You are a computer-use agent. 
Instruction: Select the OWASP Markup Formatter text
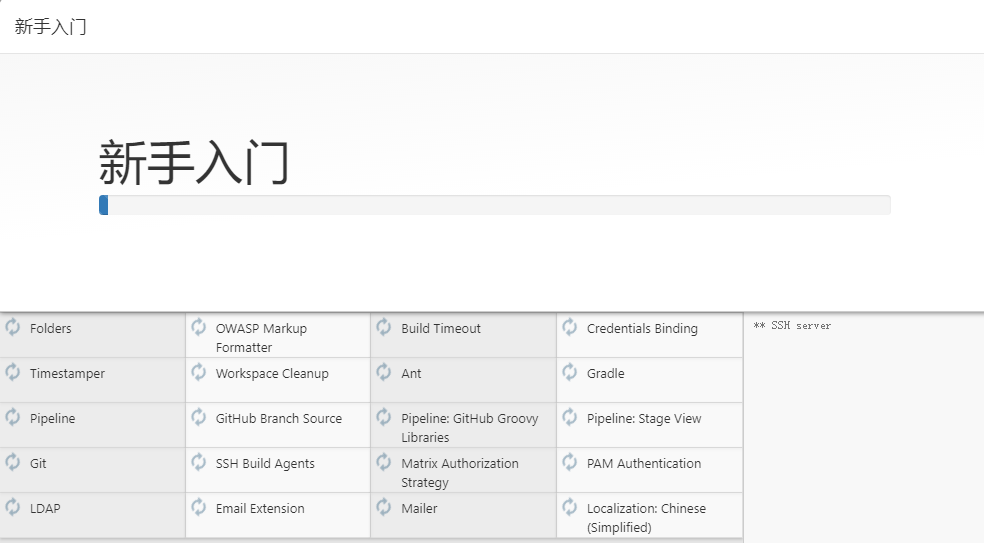point(261,338)
